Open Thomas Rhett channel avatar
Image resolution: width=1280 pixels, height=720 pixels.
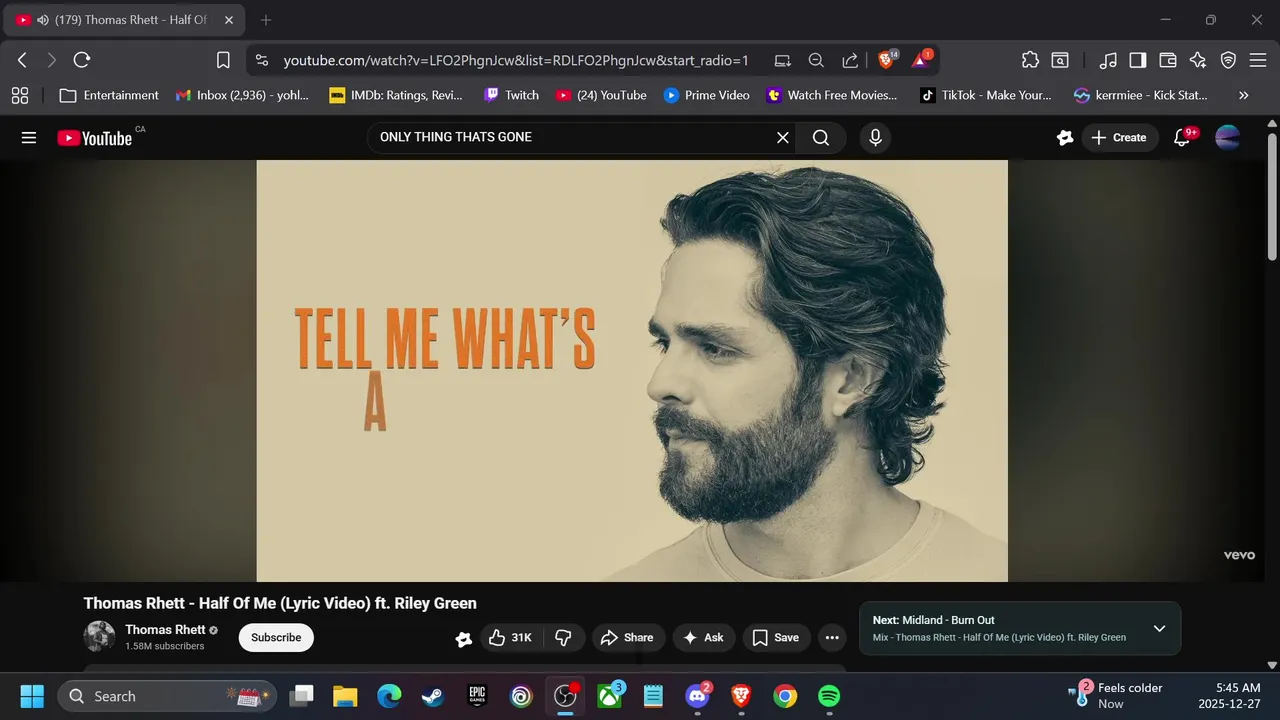[x=99, y=637]
